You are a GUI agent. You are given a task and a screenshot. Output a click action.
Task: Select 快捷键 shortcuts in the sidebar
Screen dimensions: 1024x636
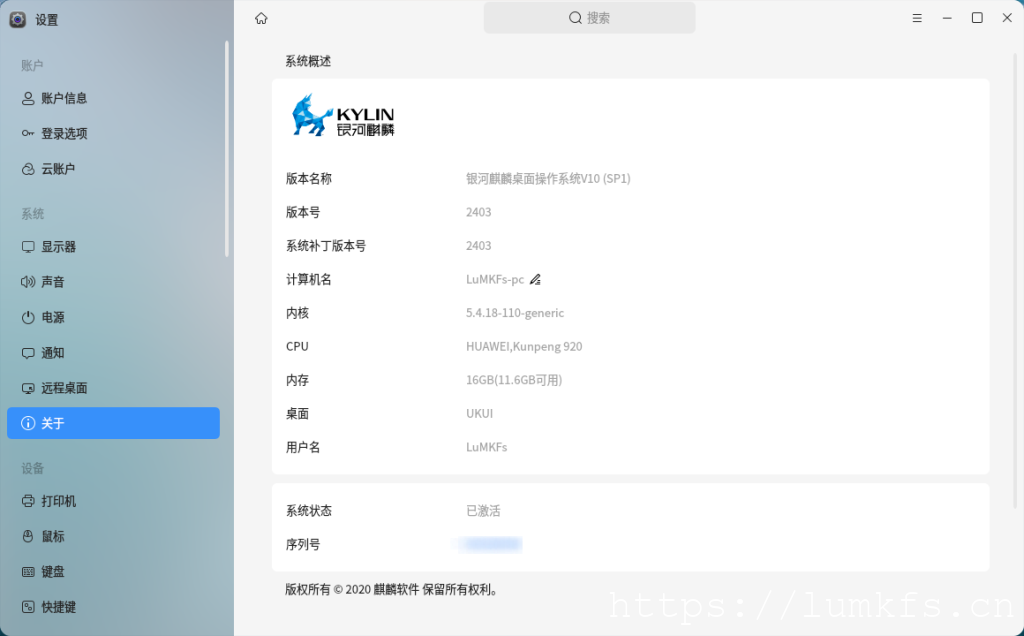[58, 607]
